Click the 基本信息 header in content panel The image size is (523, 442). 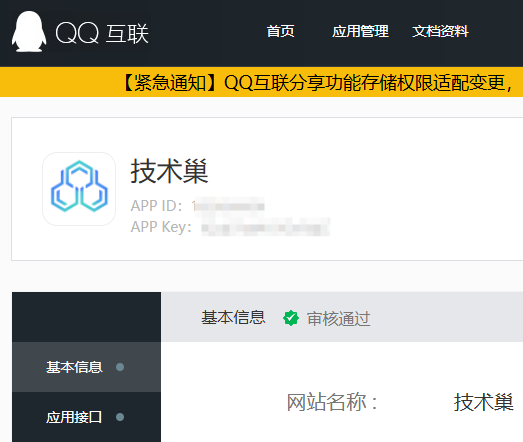point(233,317)
